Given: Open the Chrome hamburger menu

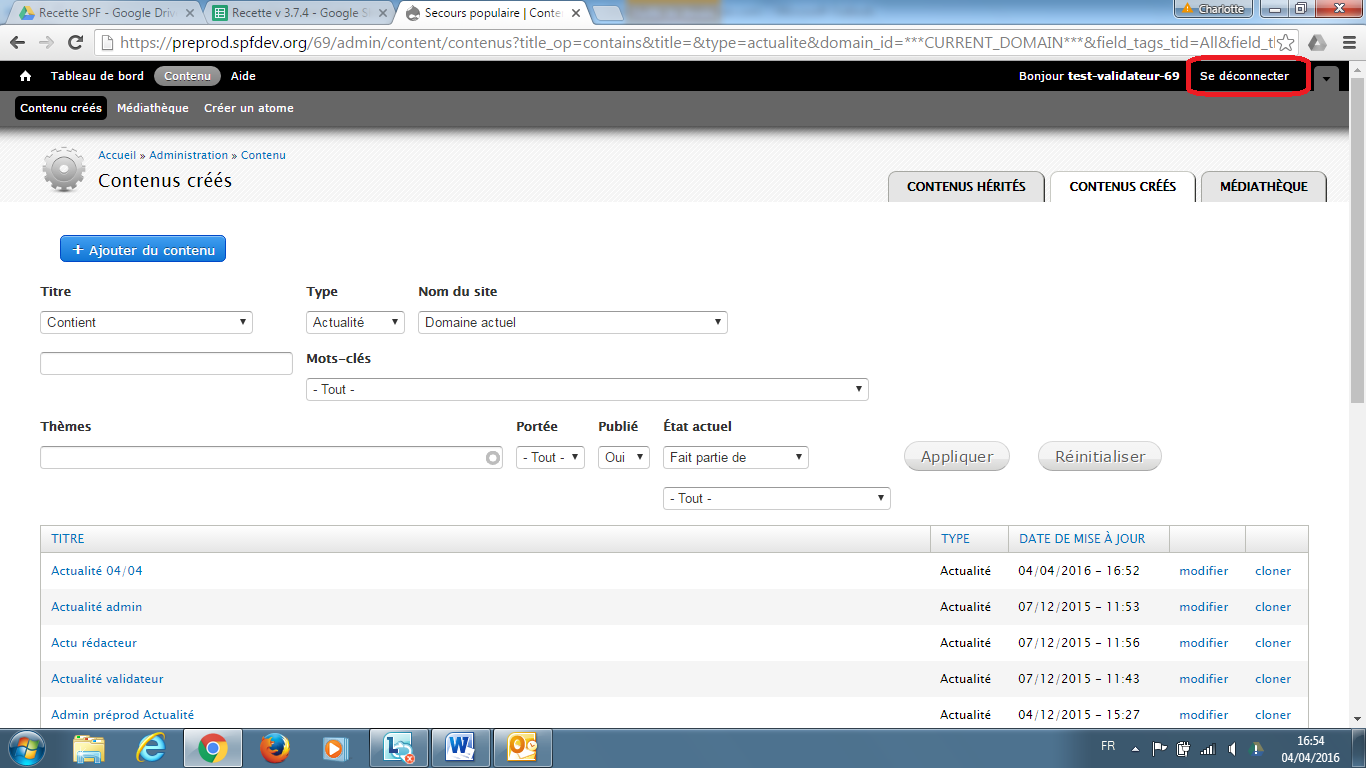Looking at the screenshot, I should [1348, 43].
